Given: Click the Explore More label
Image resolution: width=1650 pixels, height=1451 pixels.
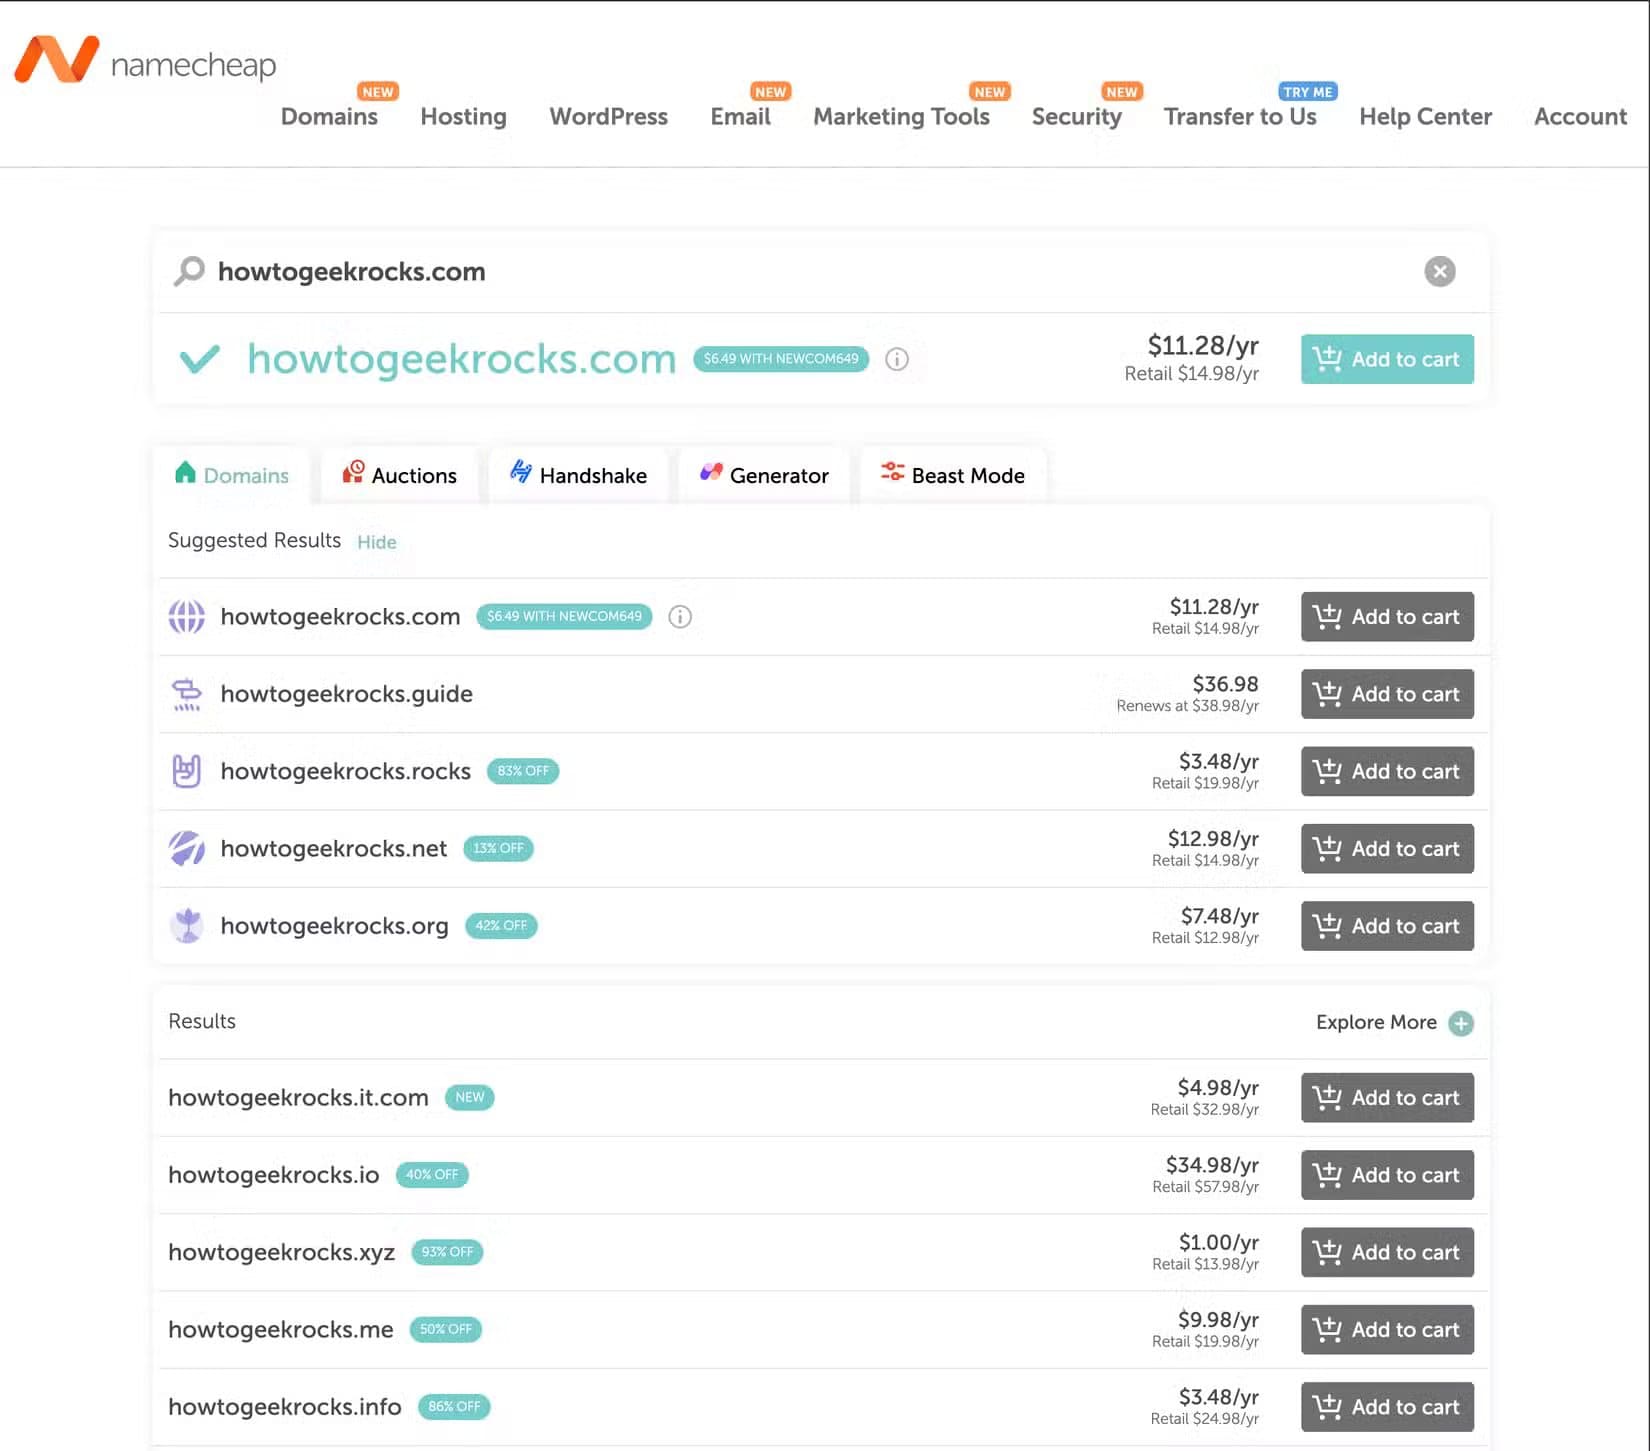Looking at the screenshot, I should click(x=1376, y=1022).
